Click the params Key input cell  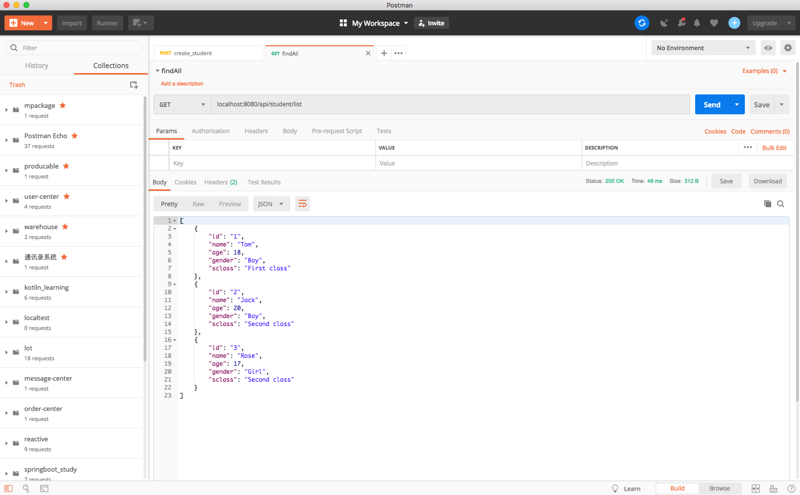click(272, 163)
